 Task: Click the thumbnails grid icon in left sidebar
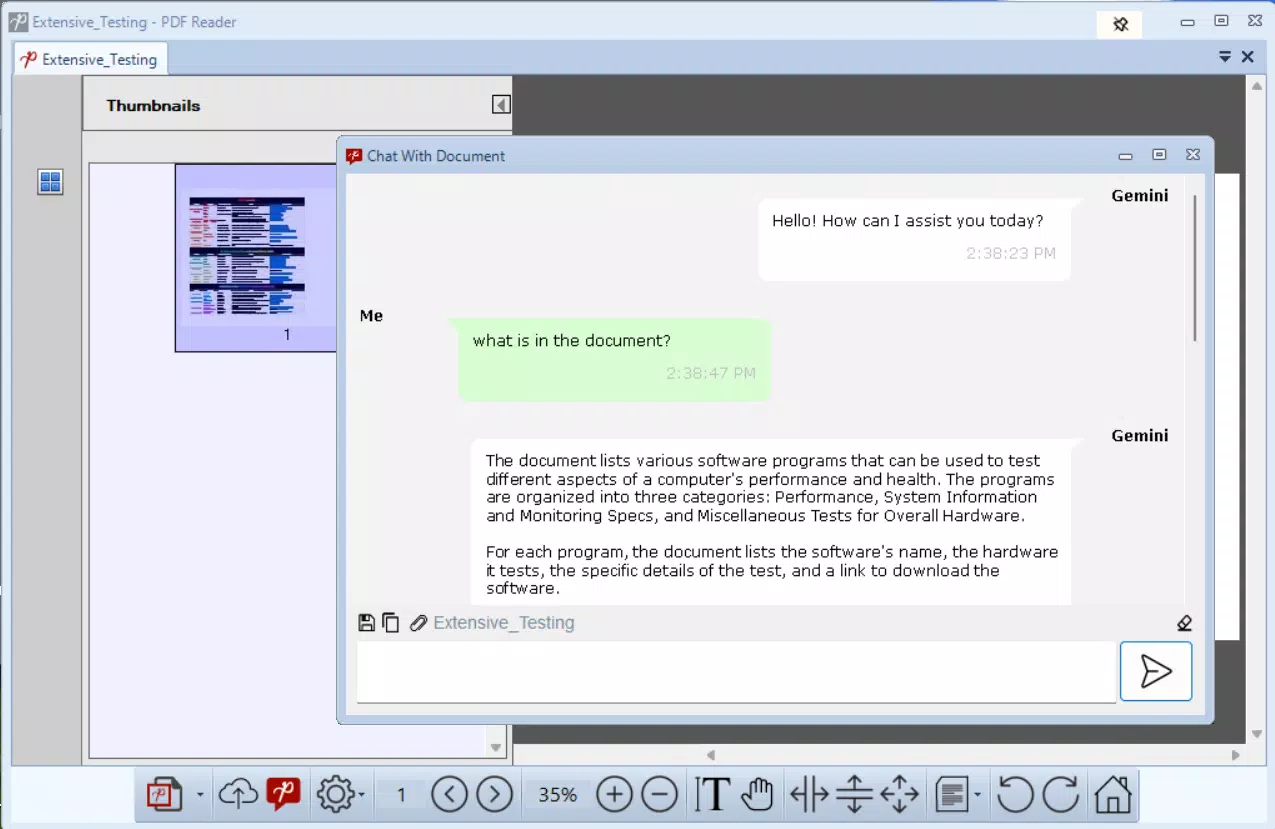click(50, 182)
